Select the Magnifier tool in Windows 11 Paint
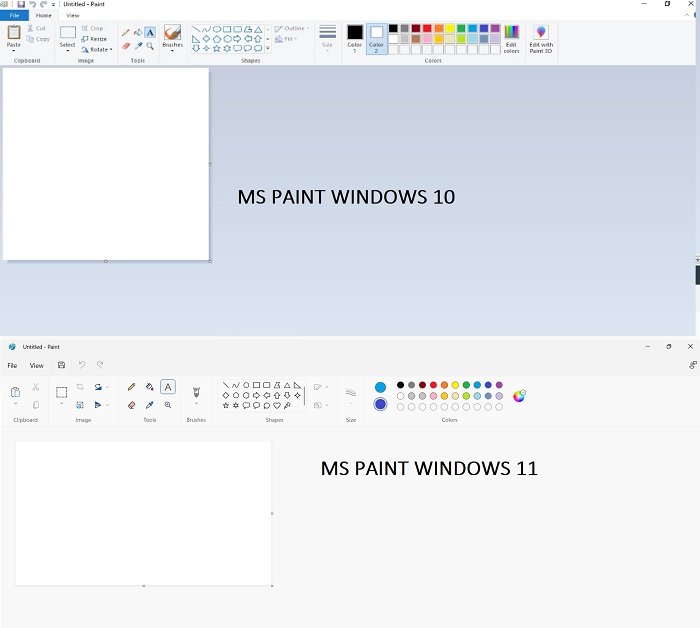Viewport: 700px width, 628px height. [168, 405]
